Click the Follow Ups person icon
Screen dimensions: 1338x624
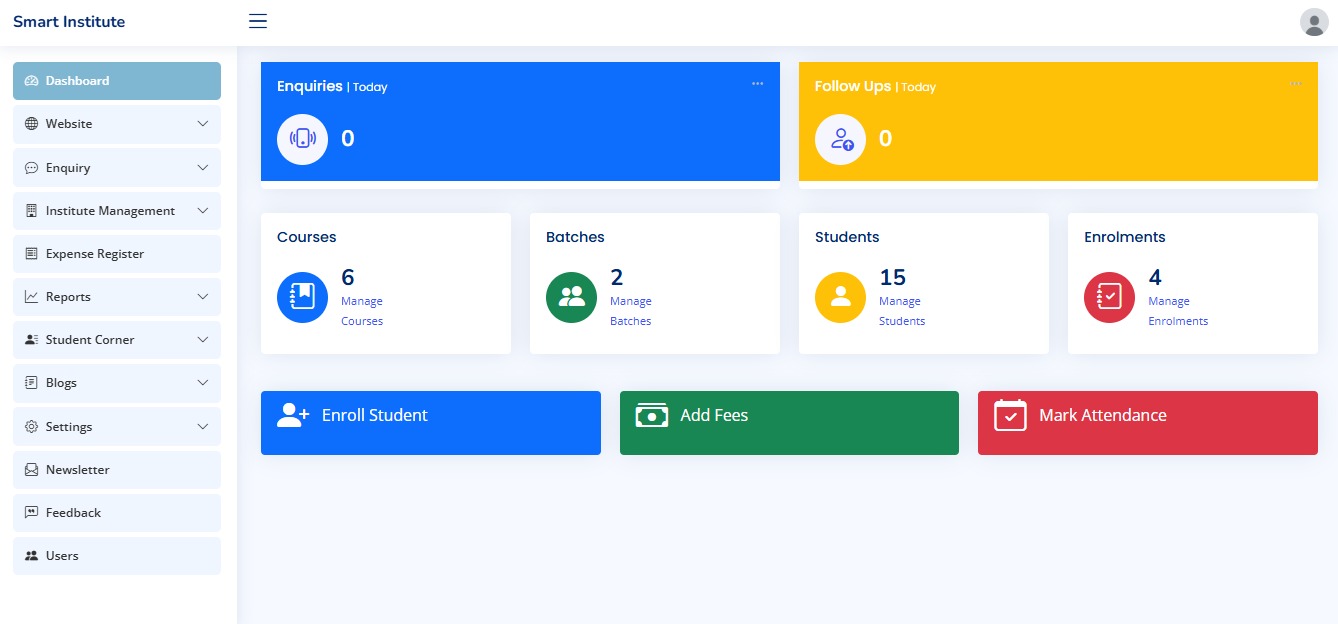coord(840,139)
